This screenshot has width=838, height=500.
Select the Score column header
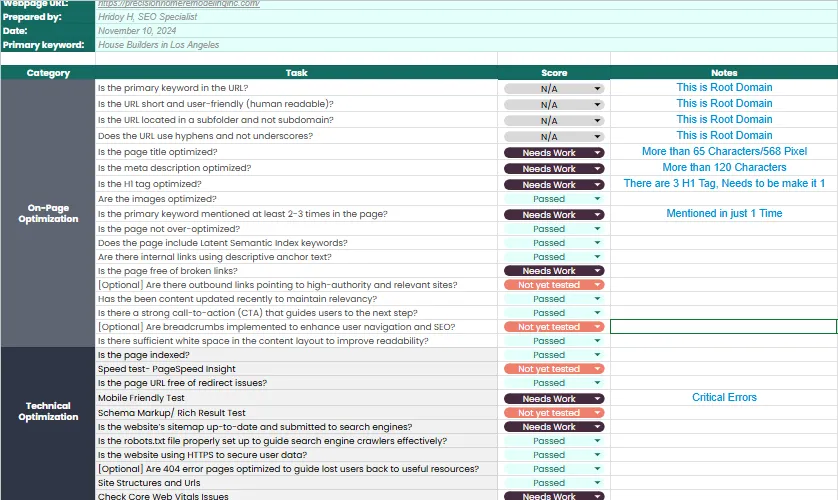pyautogui.click(x=554, y=73)
